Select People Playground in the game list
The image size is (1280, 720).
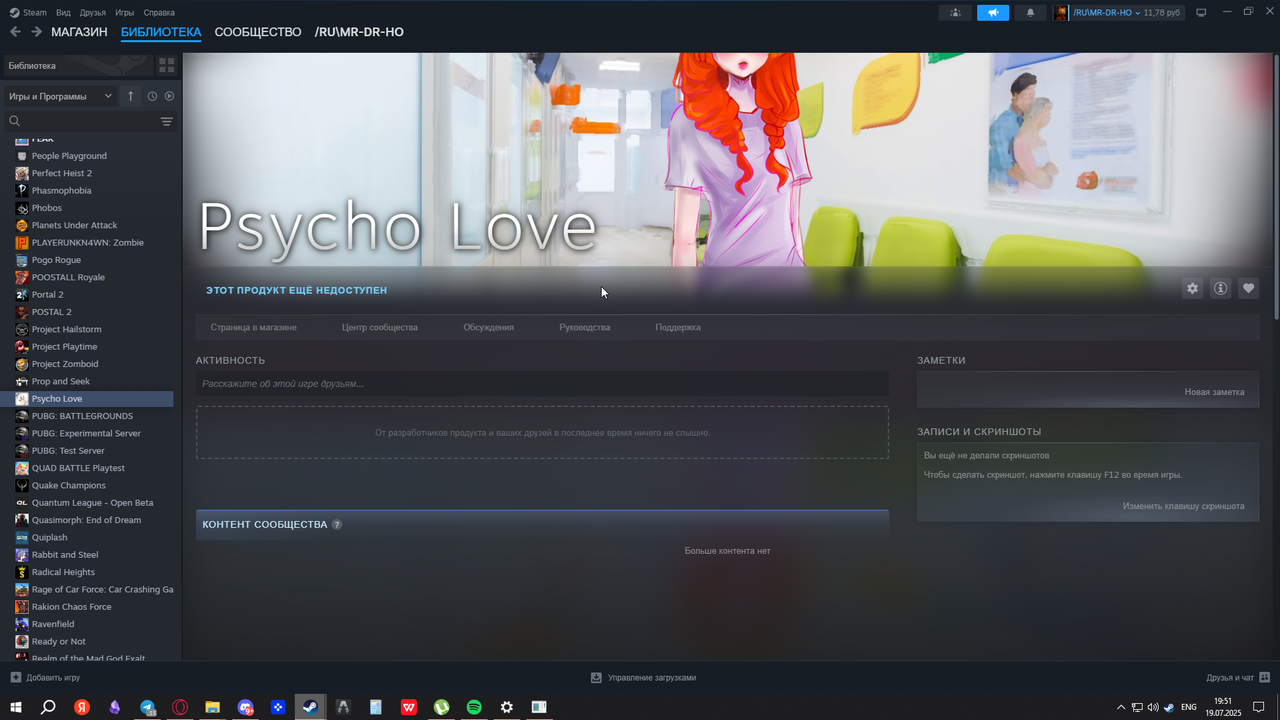pos(69,156)
